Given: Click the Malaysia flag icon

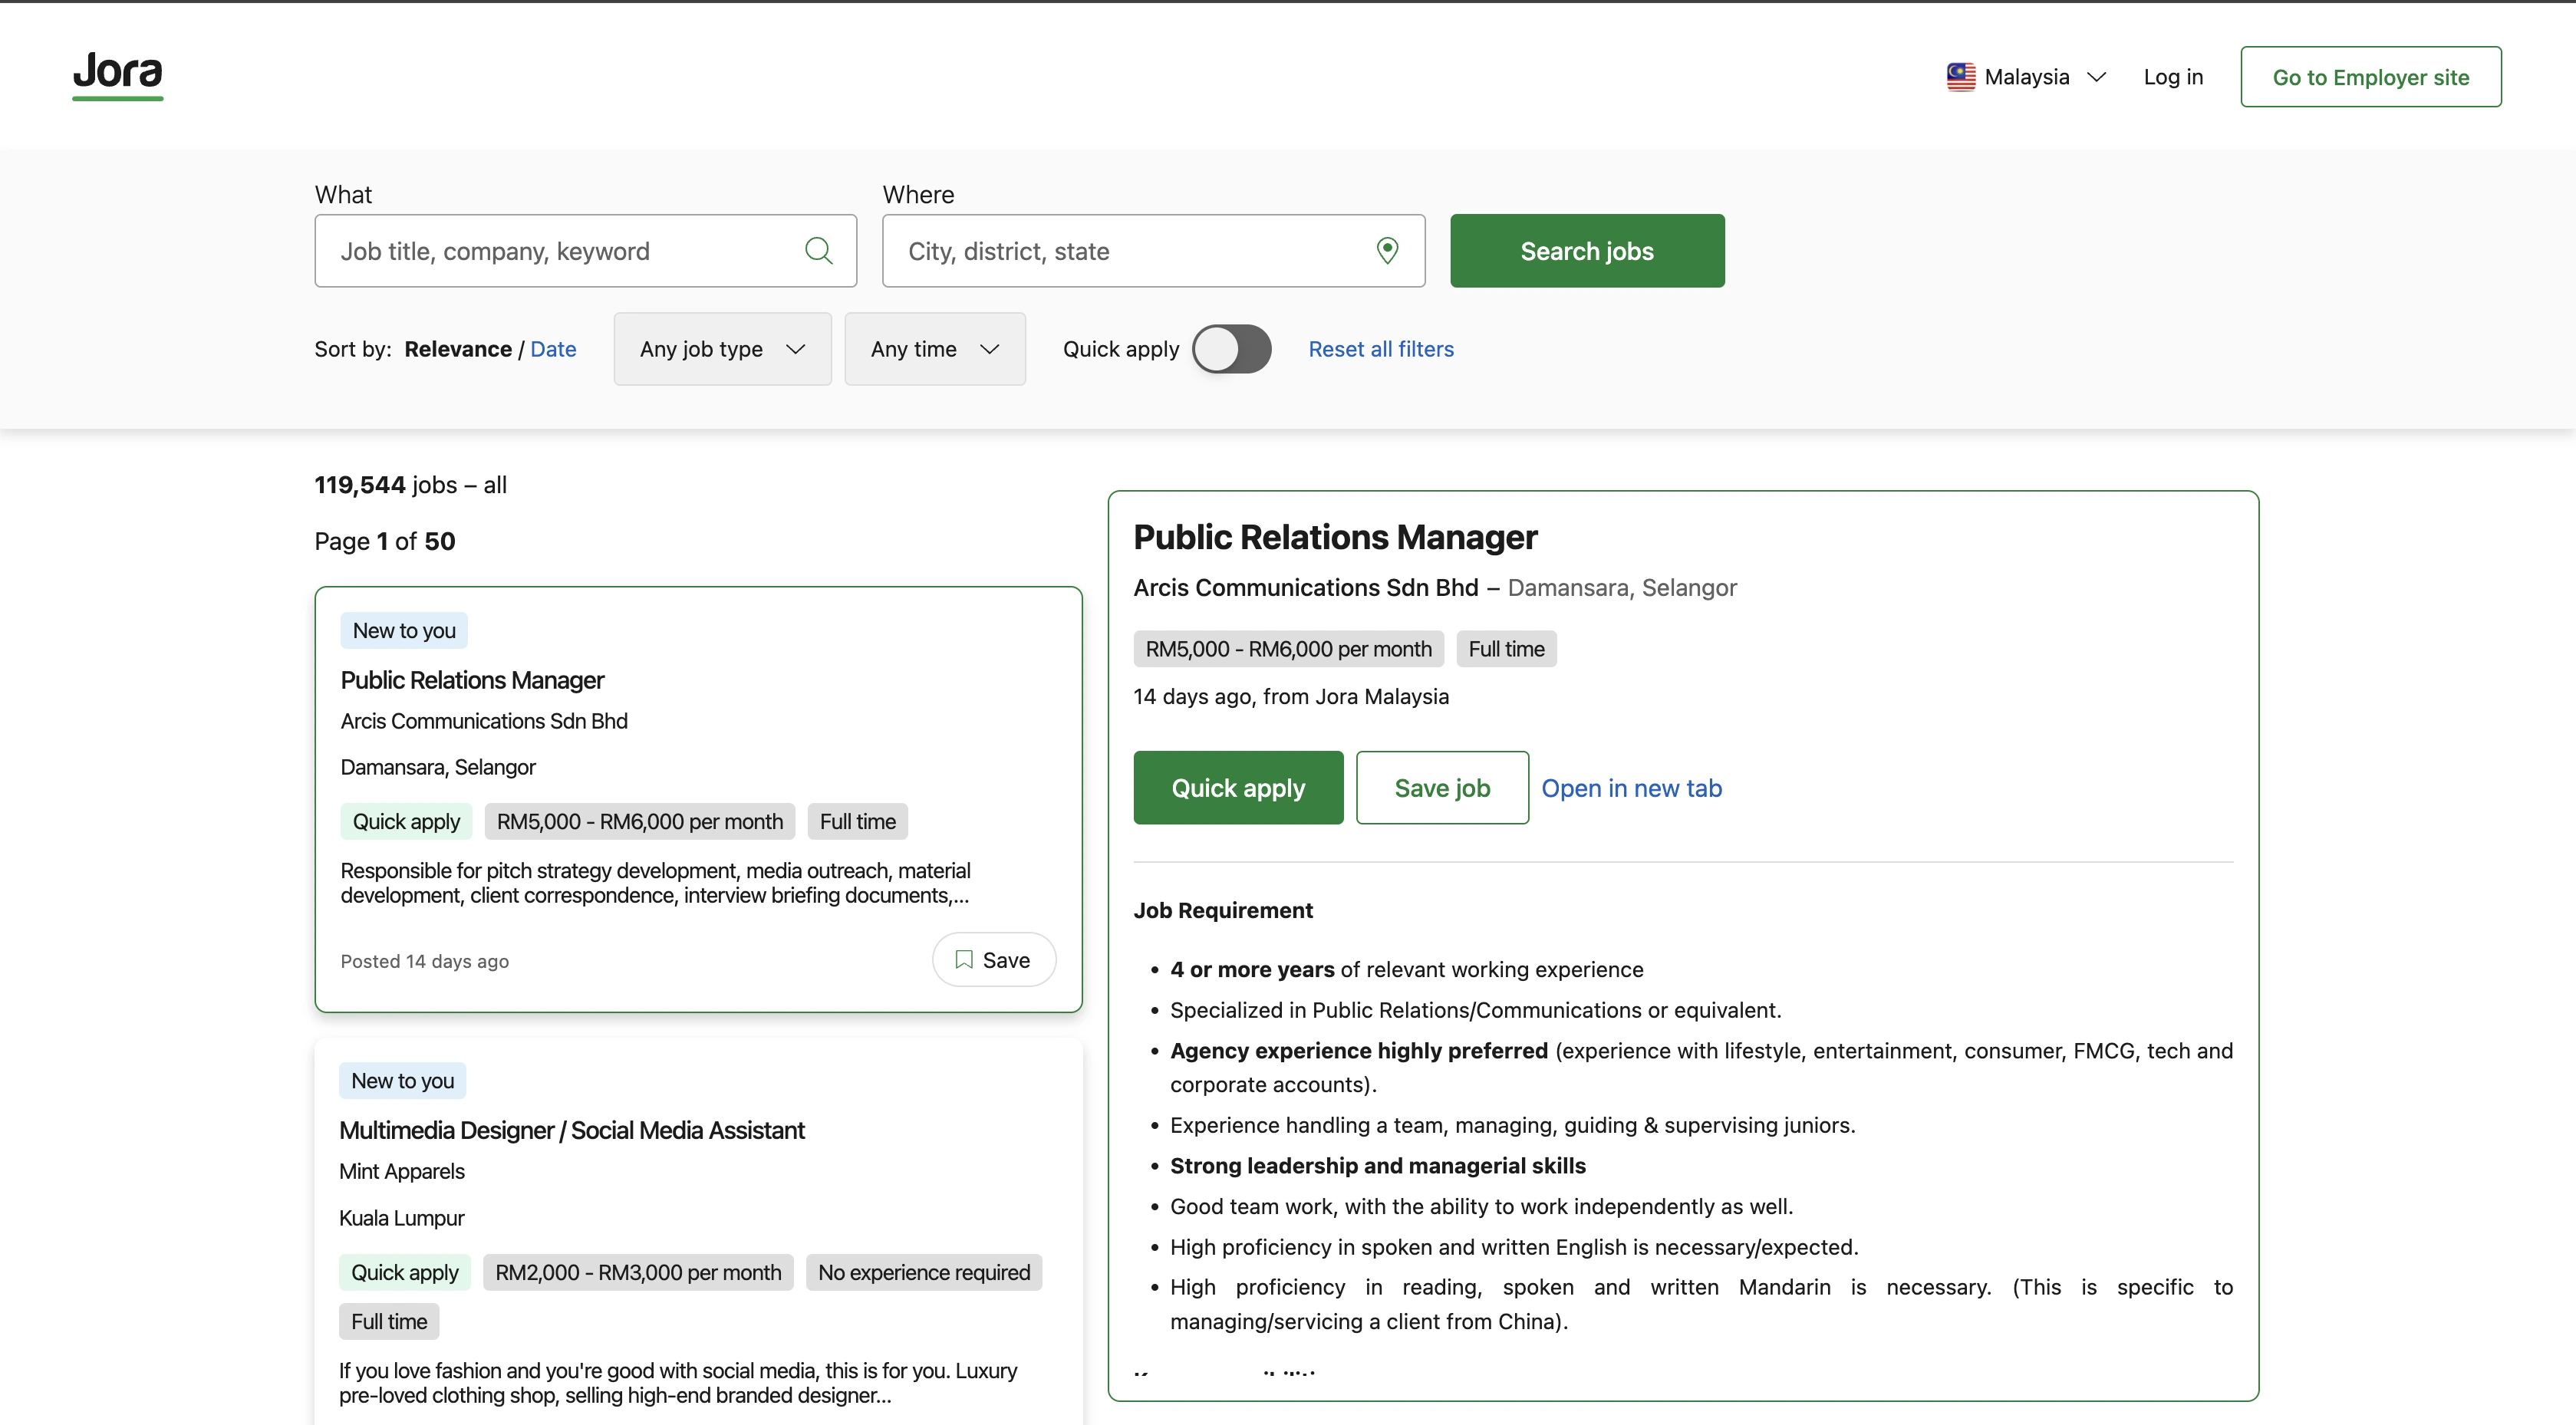Looking at the screenshot, I should 1960,77.
